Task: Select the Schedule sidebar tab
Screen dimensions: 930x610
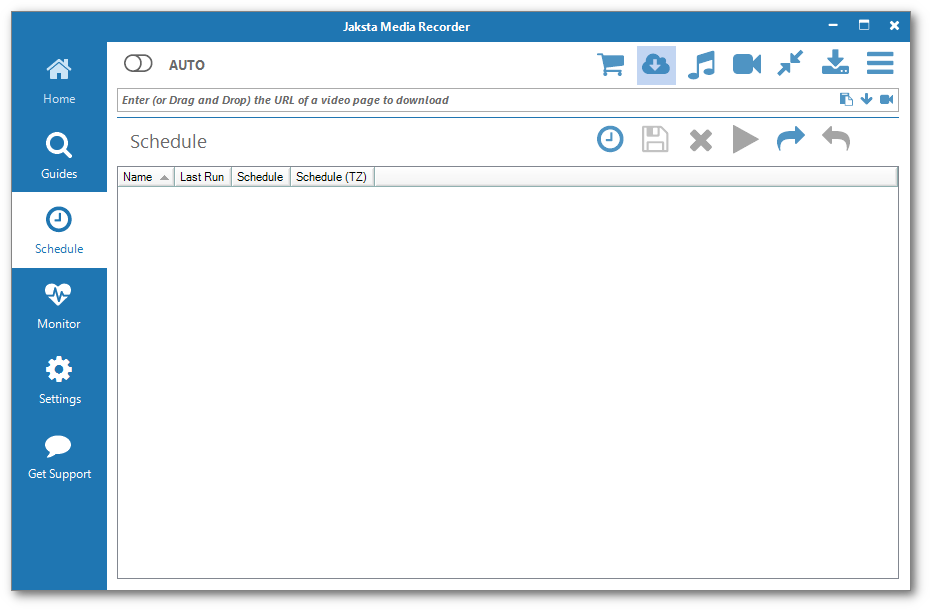Action: 59,230
